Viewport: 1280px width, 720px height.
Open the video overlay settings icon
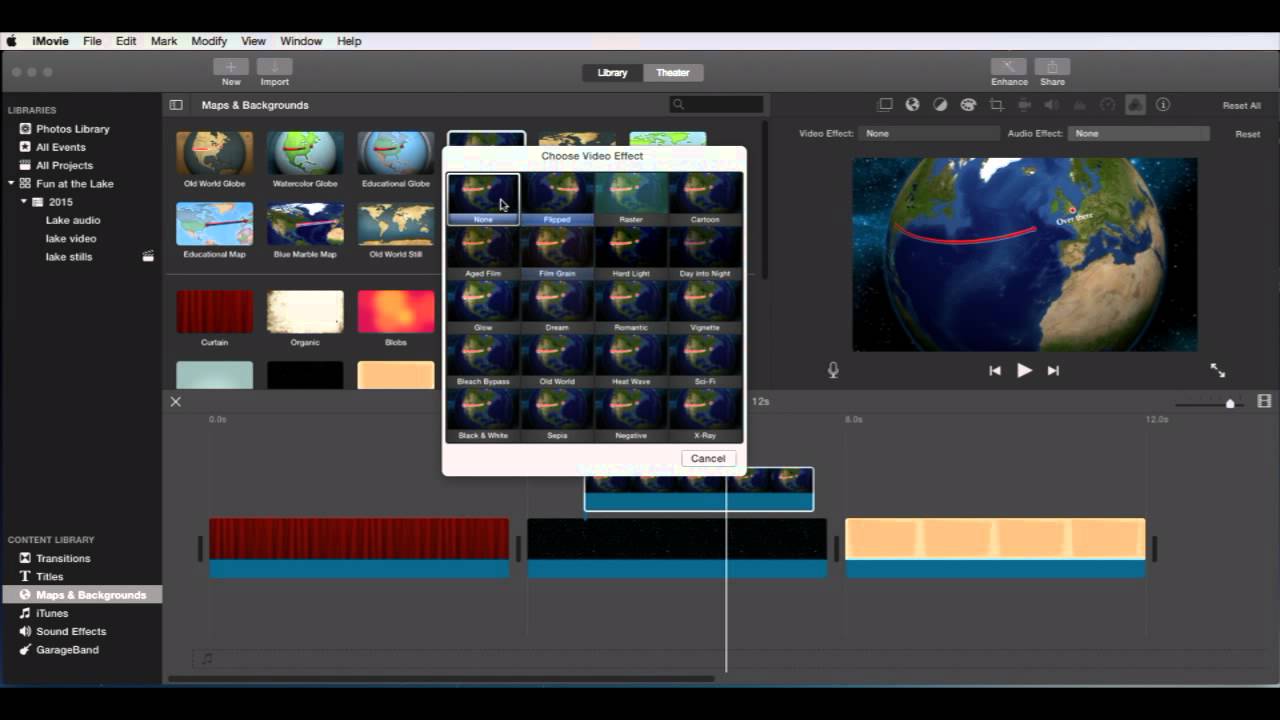click(885, 105)
